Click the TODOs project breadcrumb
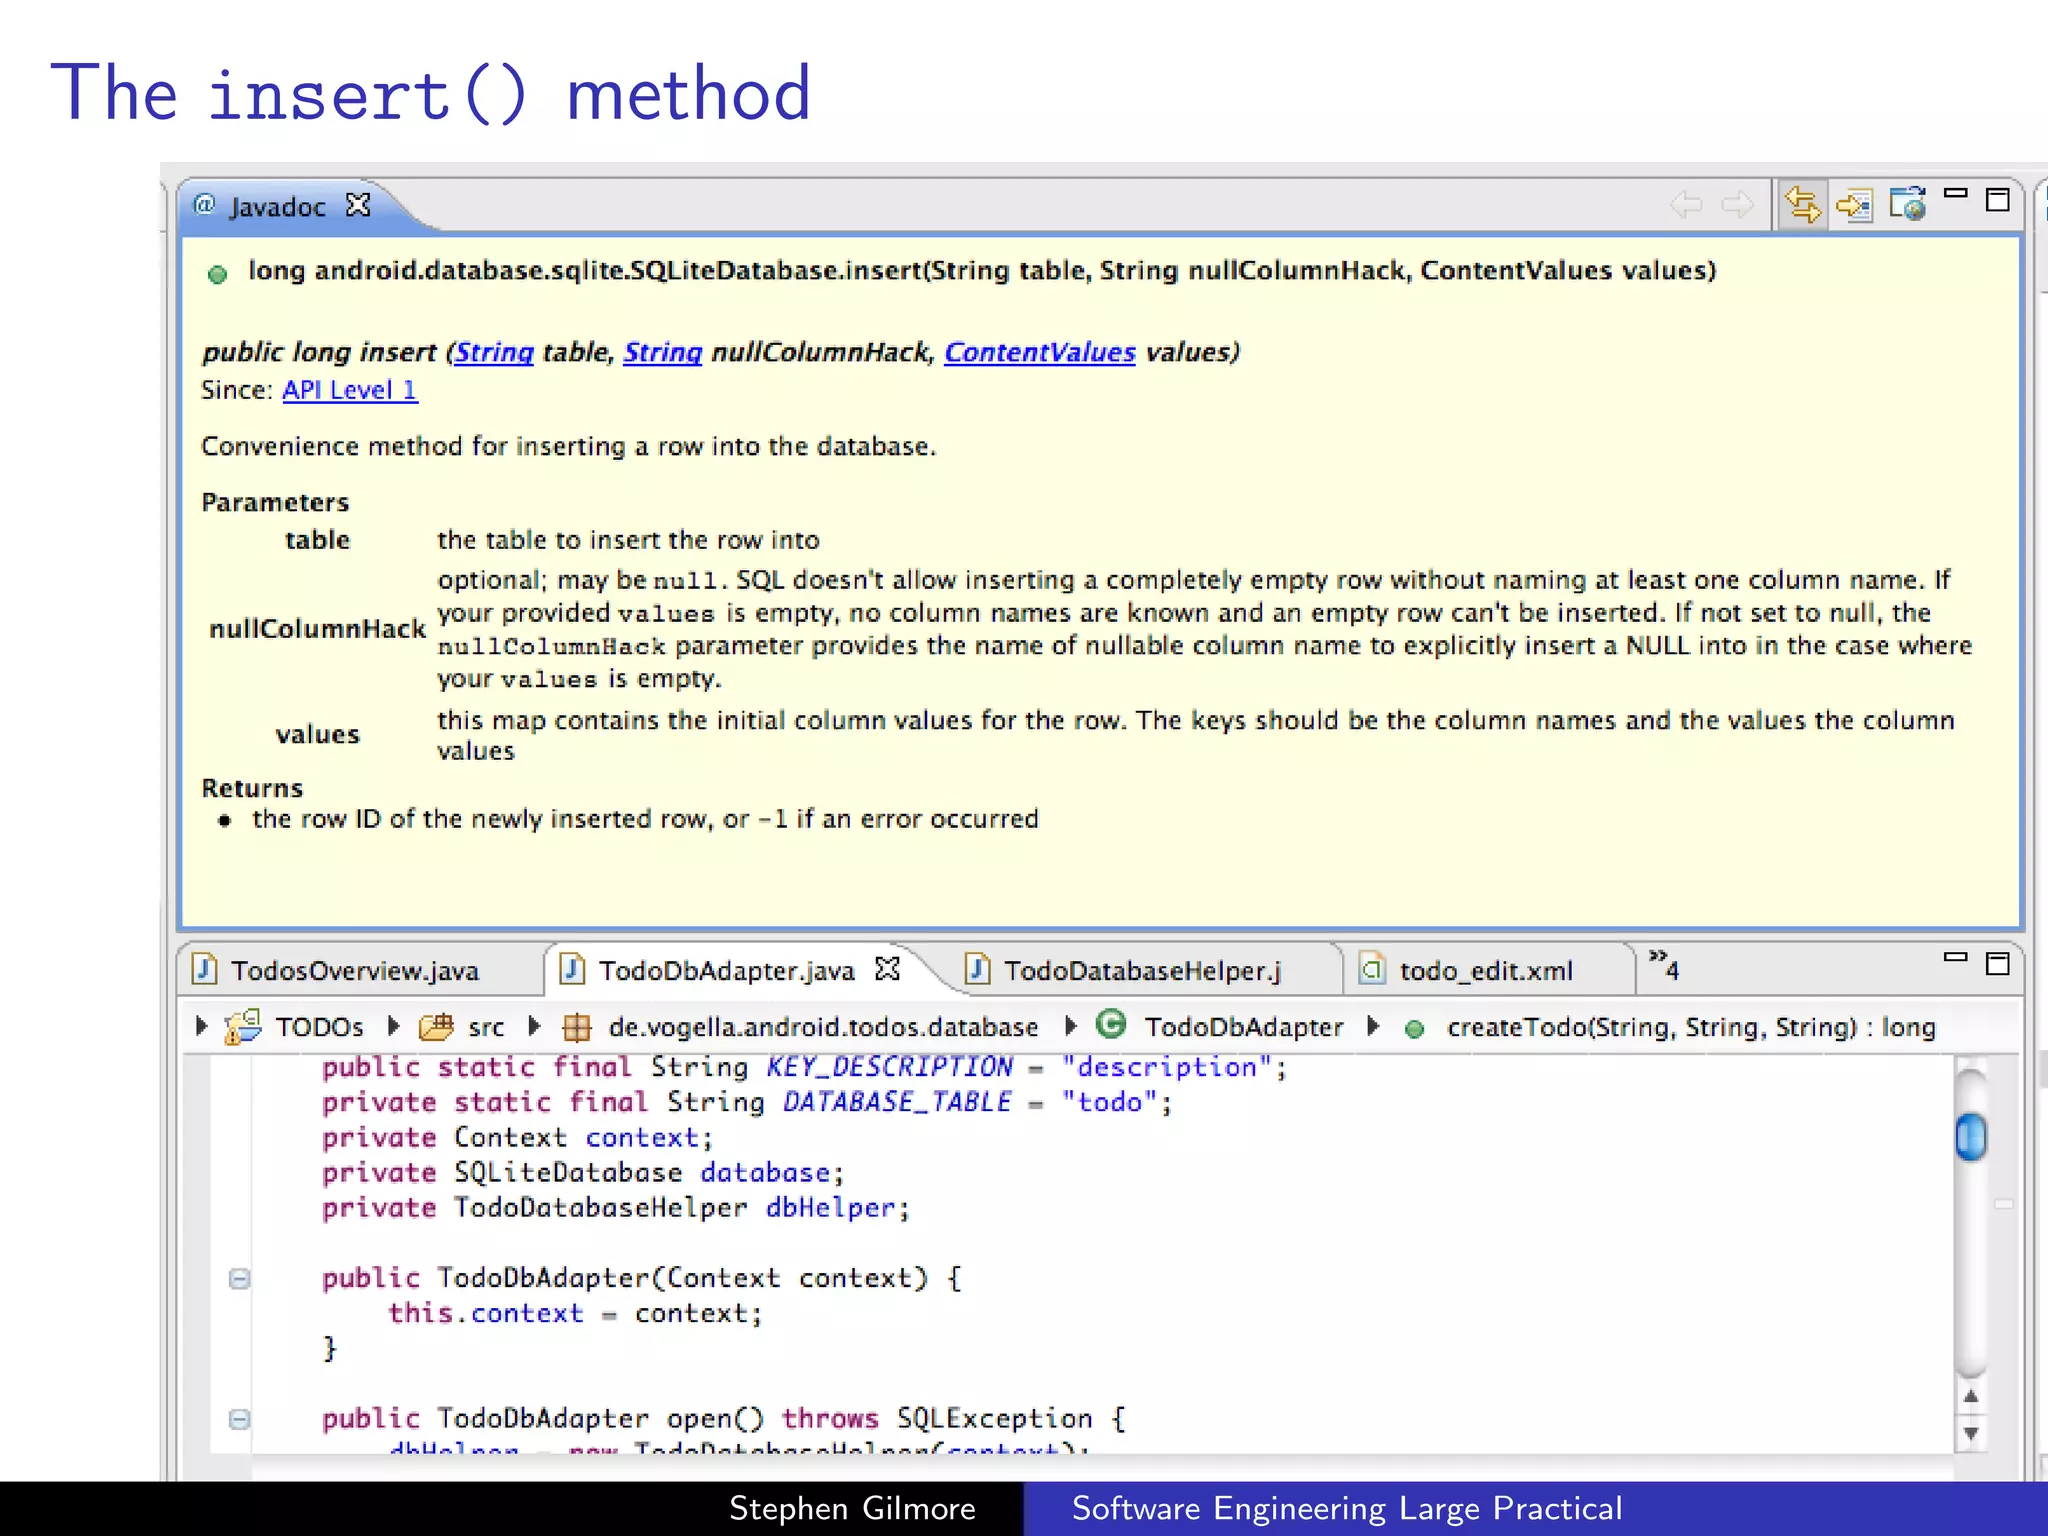 pos(319,1027)
